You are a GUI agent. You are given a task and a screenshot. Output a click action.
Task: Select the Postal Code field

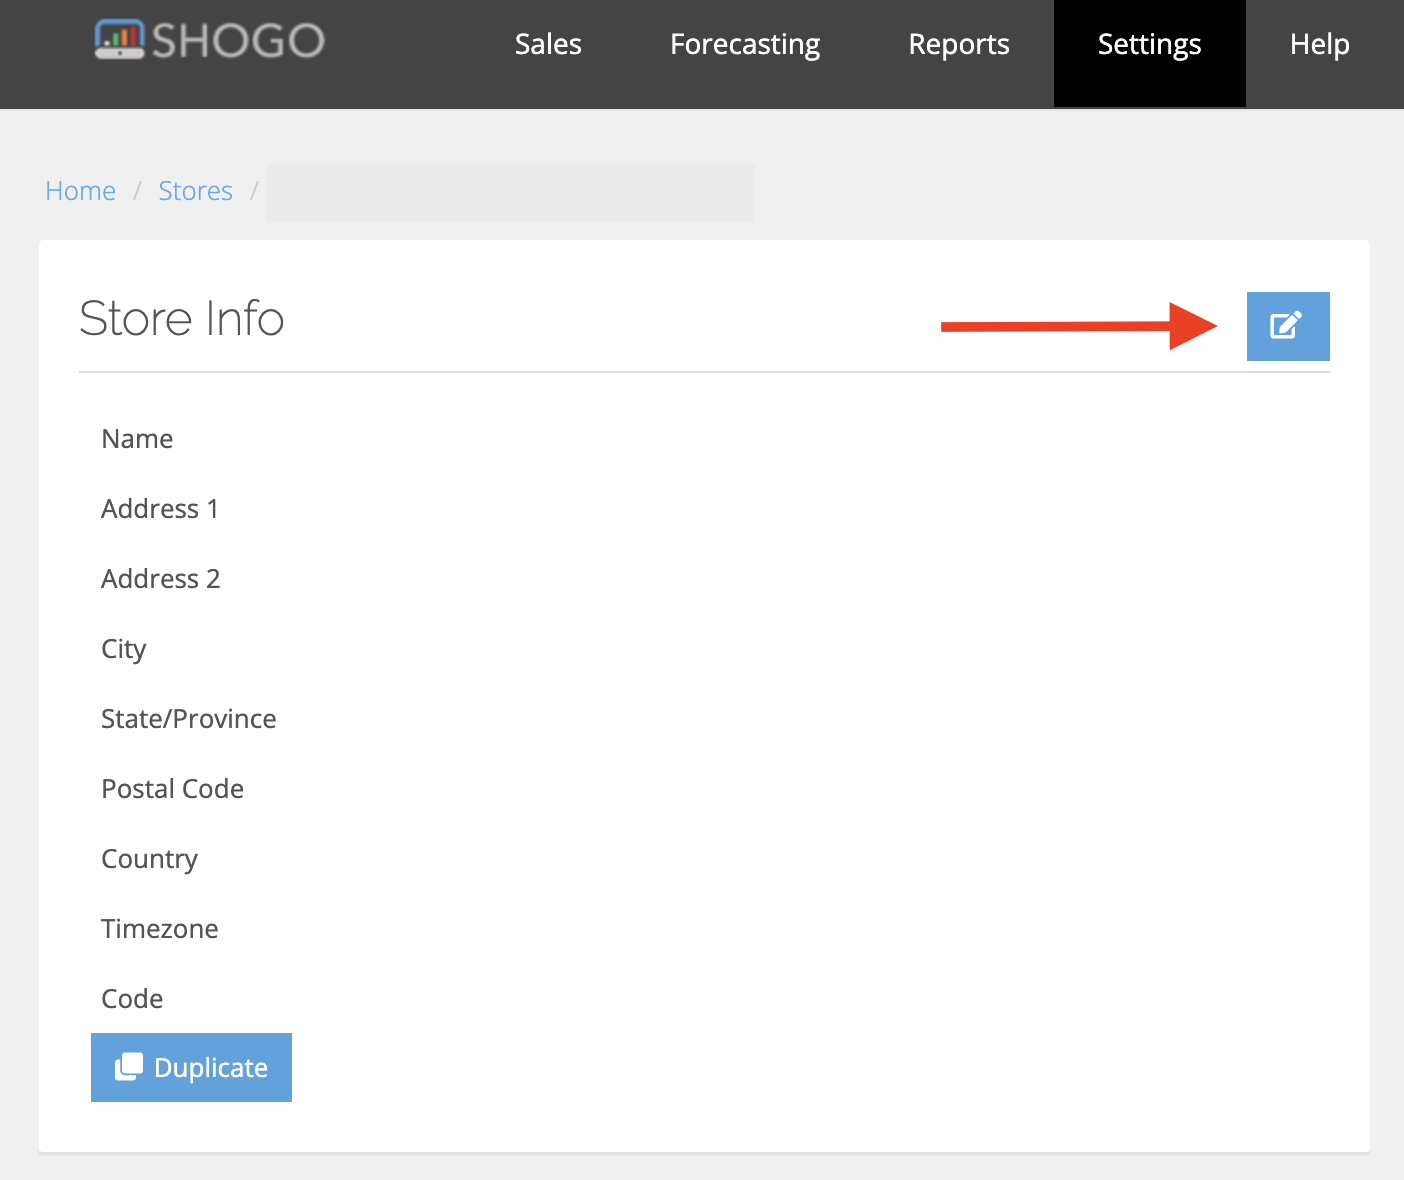(172, 788)
